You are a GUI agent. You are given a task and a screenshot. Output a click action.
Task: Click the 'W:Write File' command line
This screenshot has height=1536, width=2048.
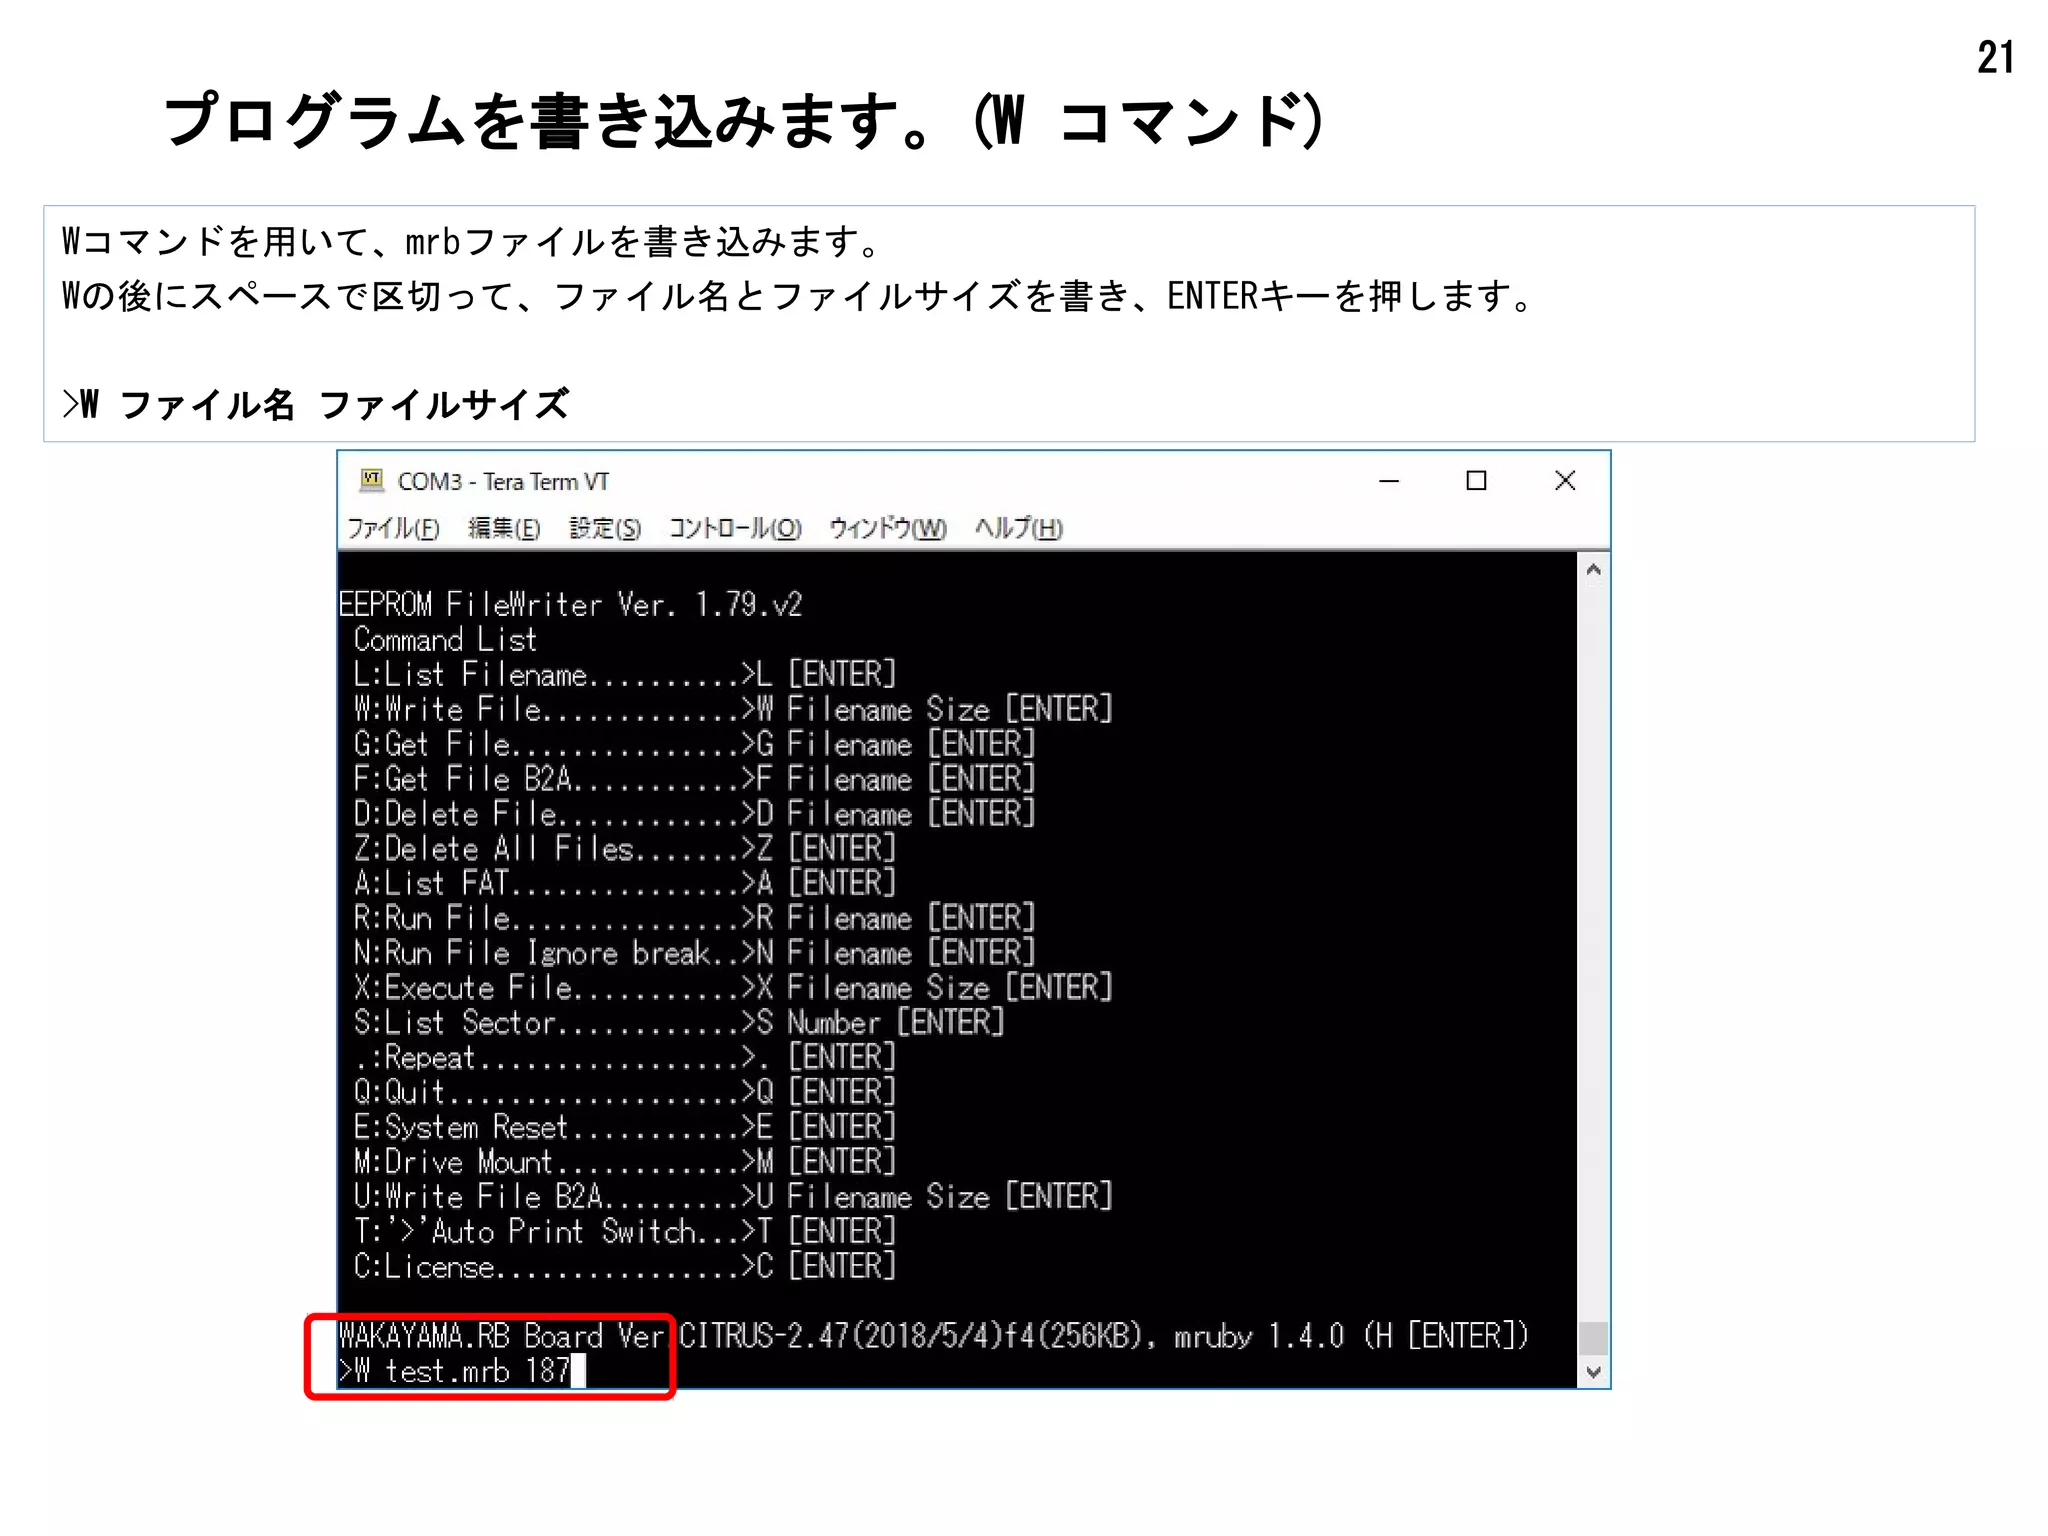[x=733, y=709]
